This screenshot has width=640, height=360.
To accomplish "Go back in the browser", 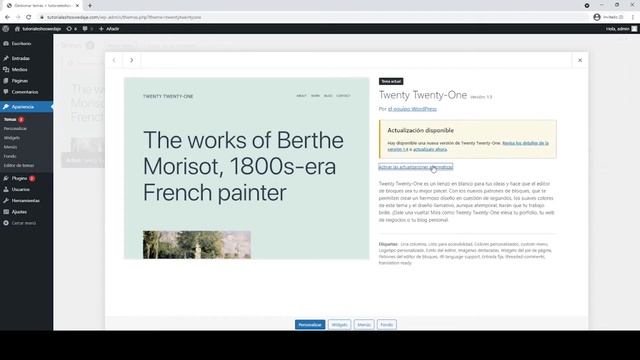I will tap(7, 17).
